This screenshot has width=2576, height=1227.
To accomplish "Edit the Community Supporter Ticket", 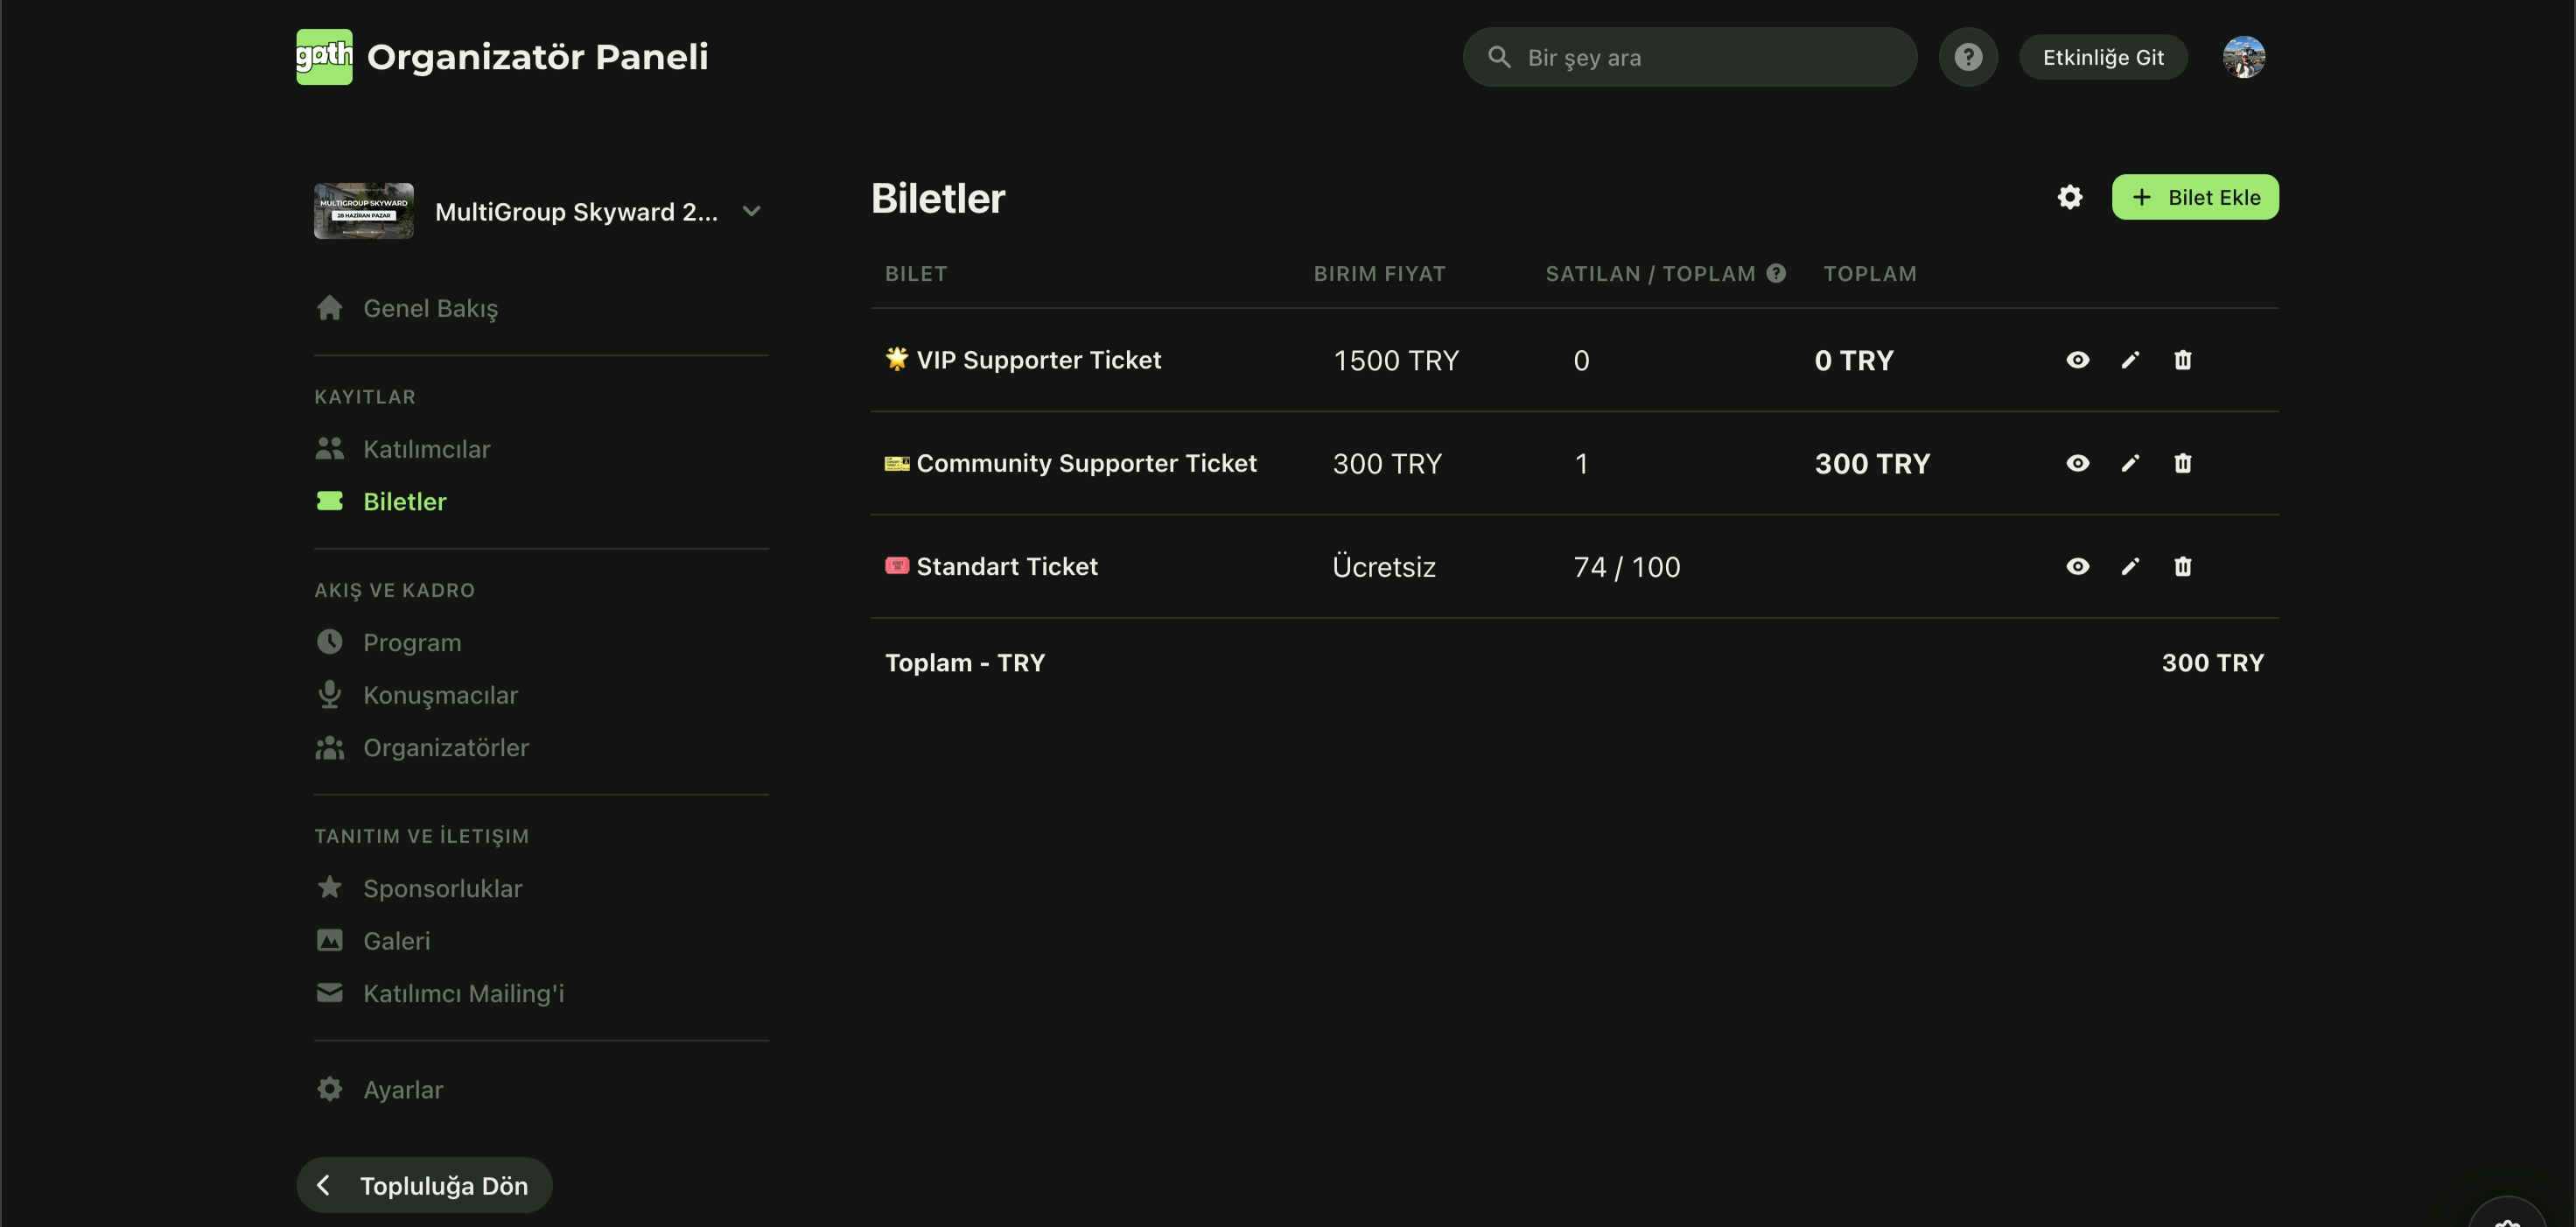I will point(2130,463).
